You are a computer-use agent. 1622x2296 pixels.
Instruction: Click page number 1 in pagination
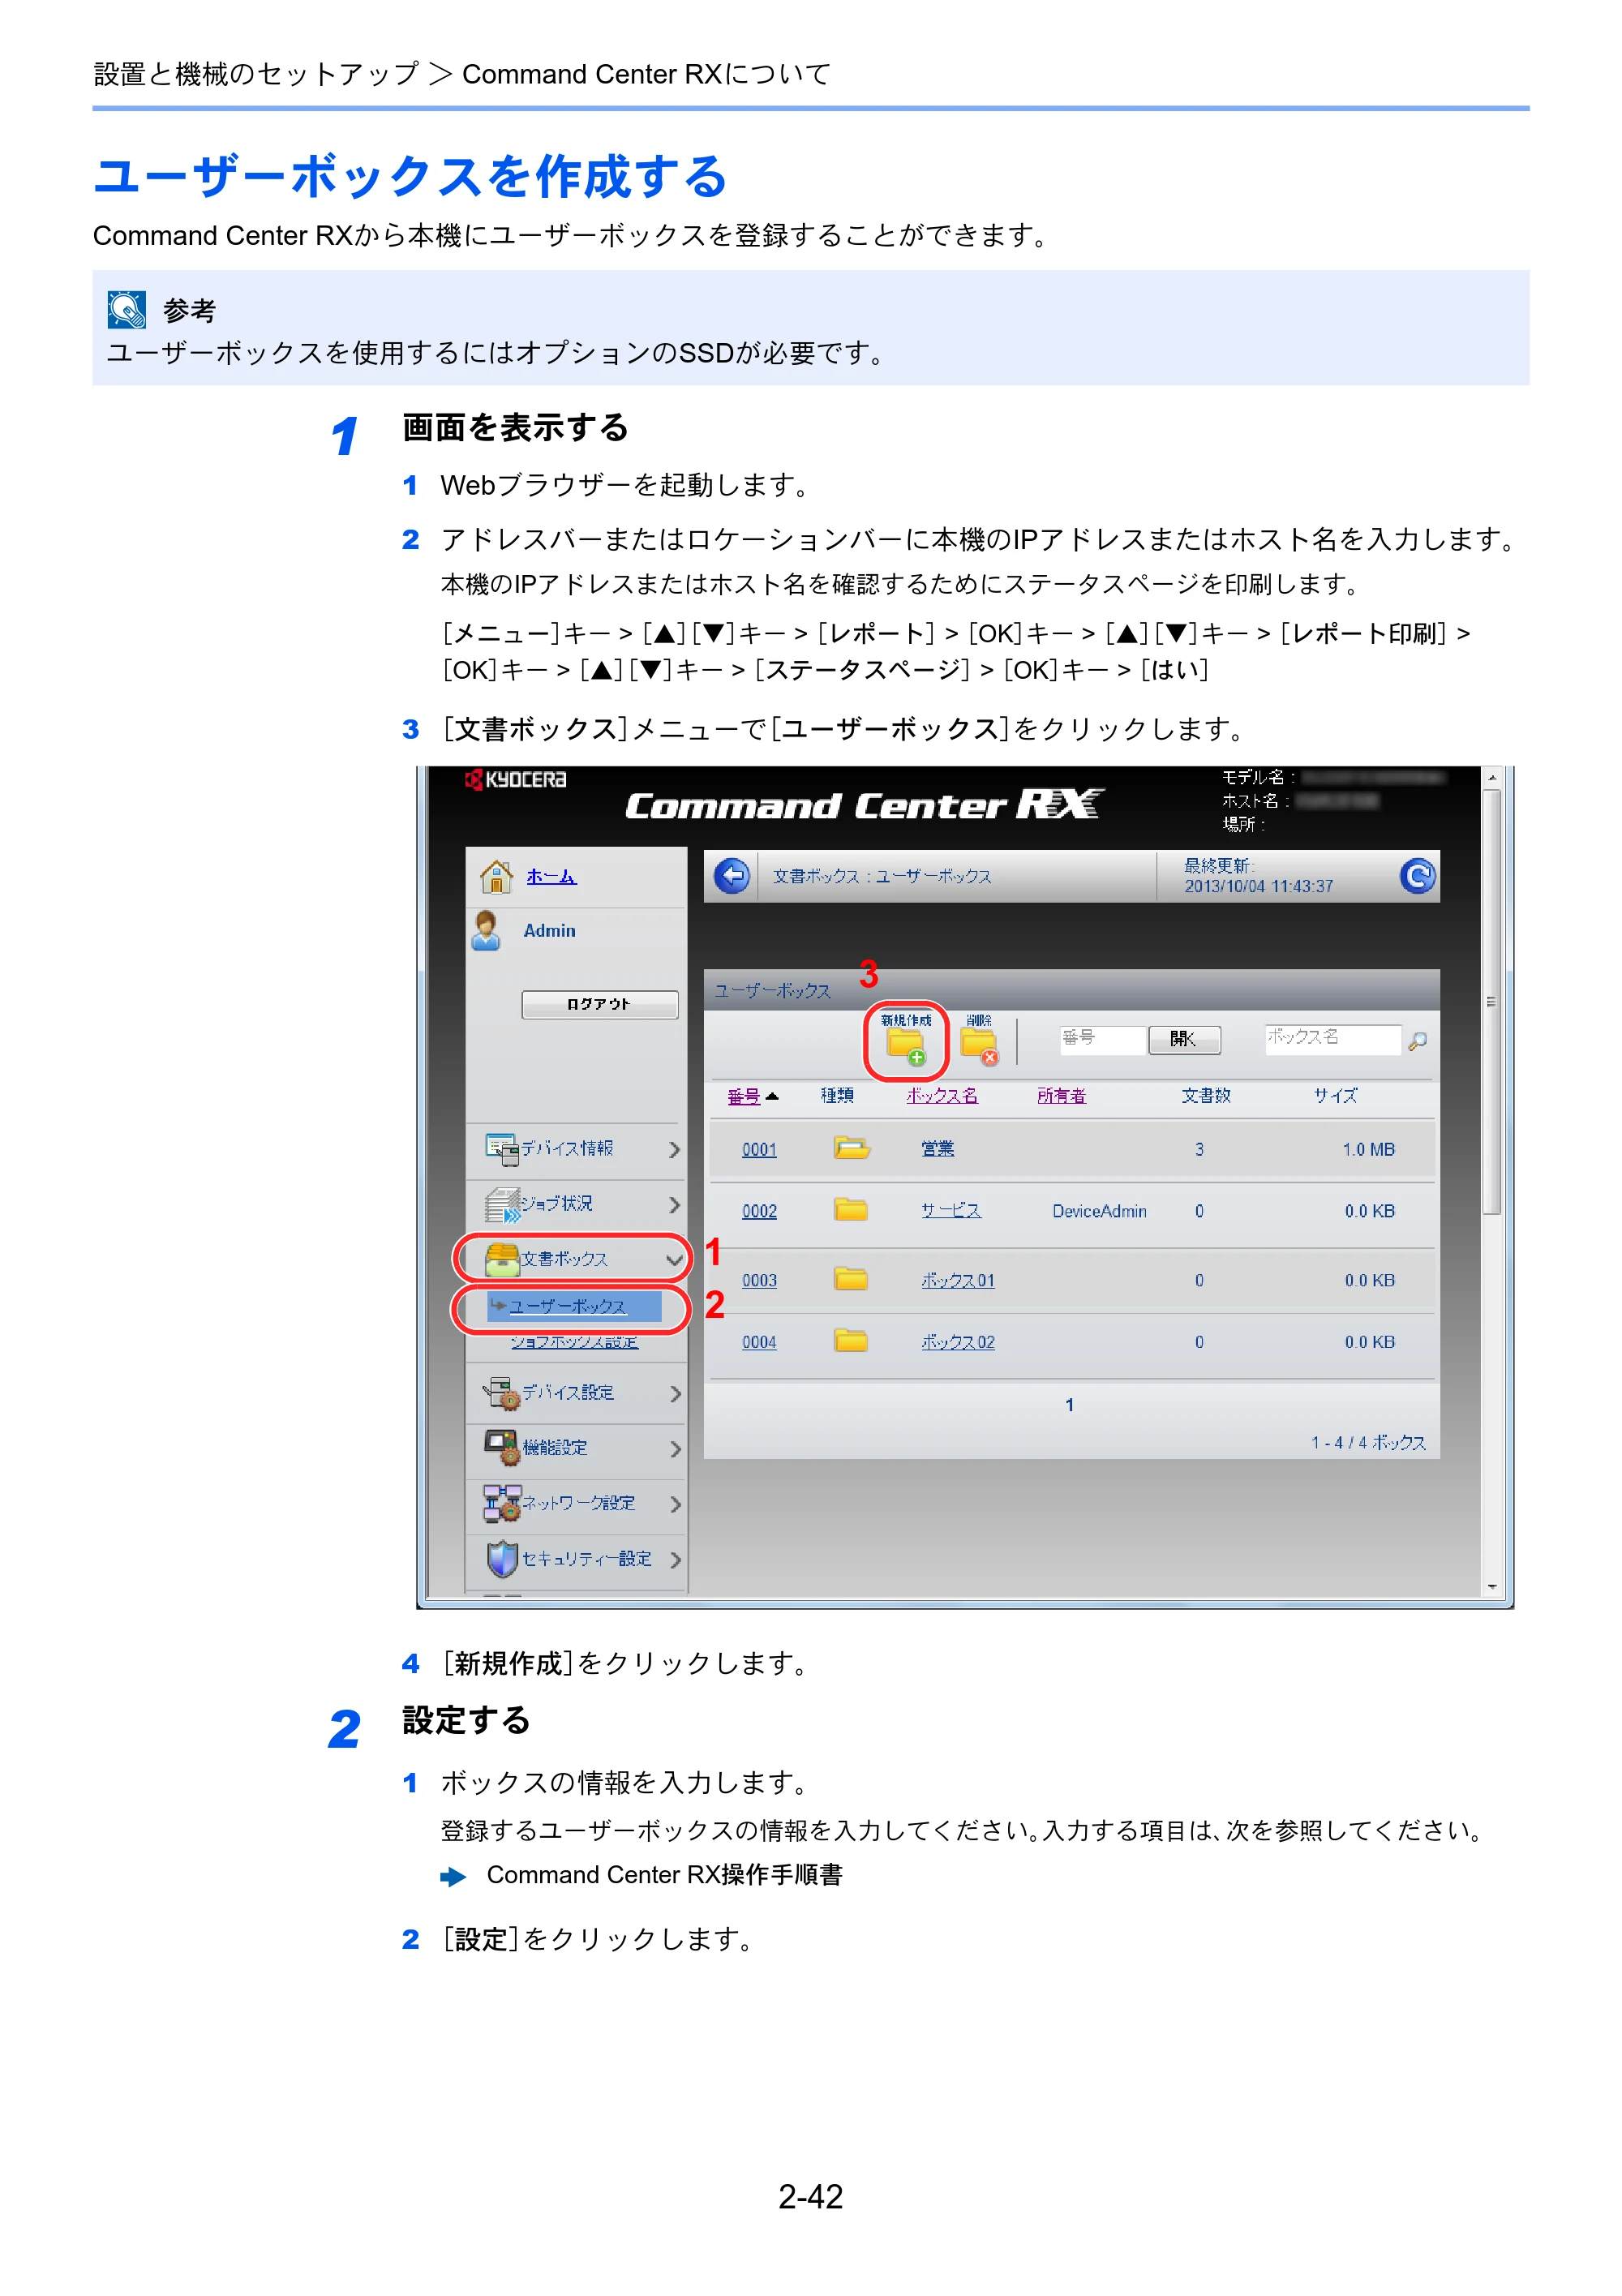click(1069, 1405)
